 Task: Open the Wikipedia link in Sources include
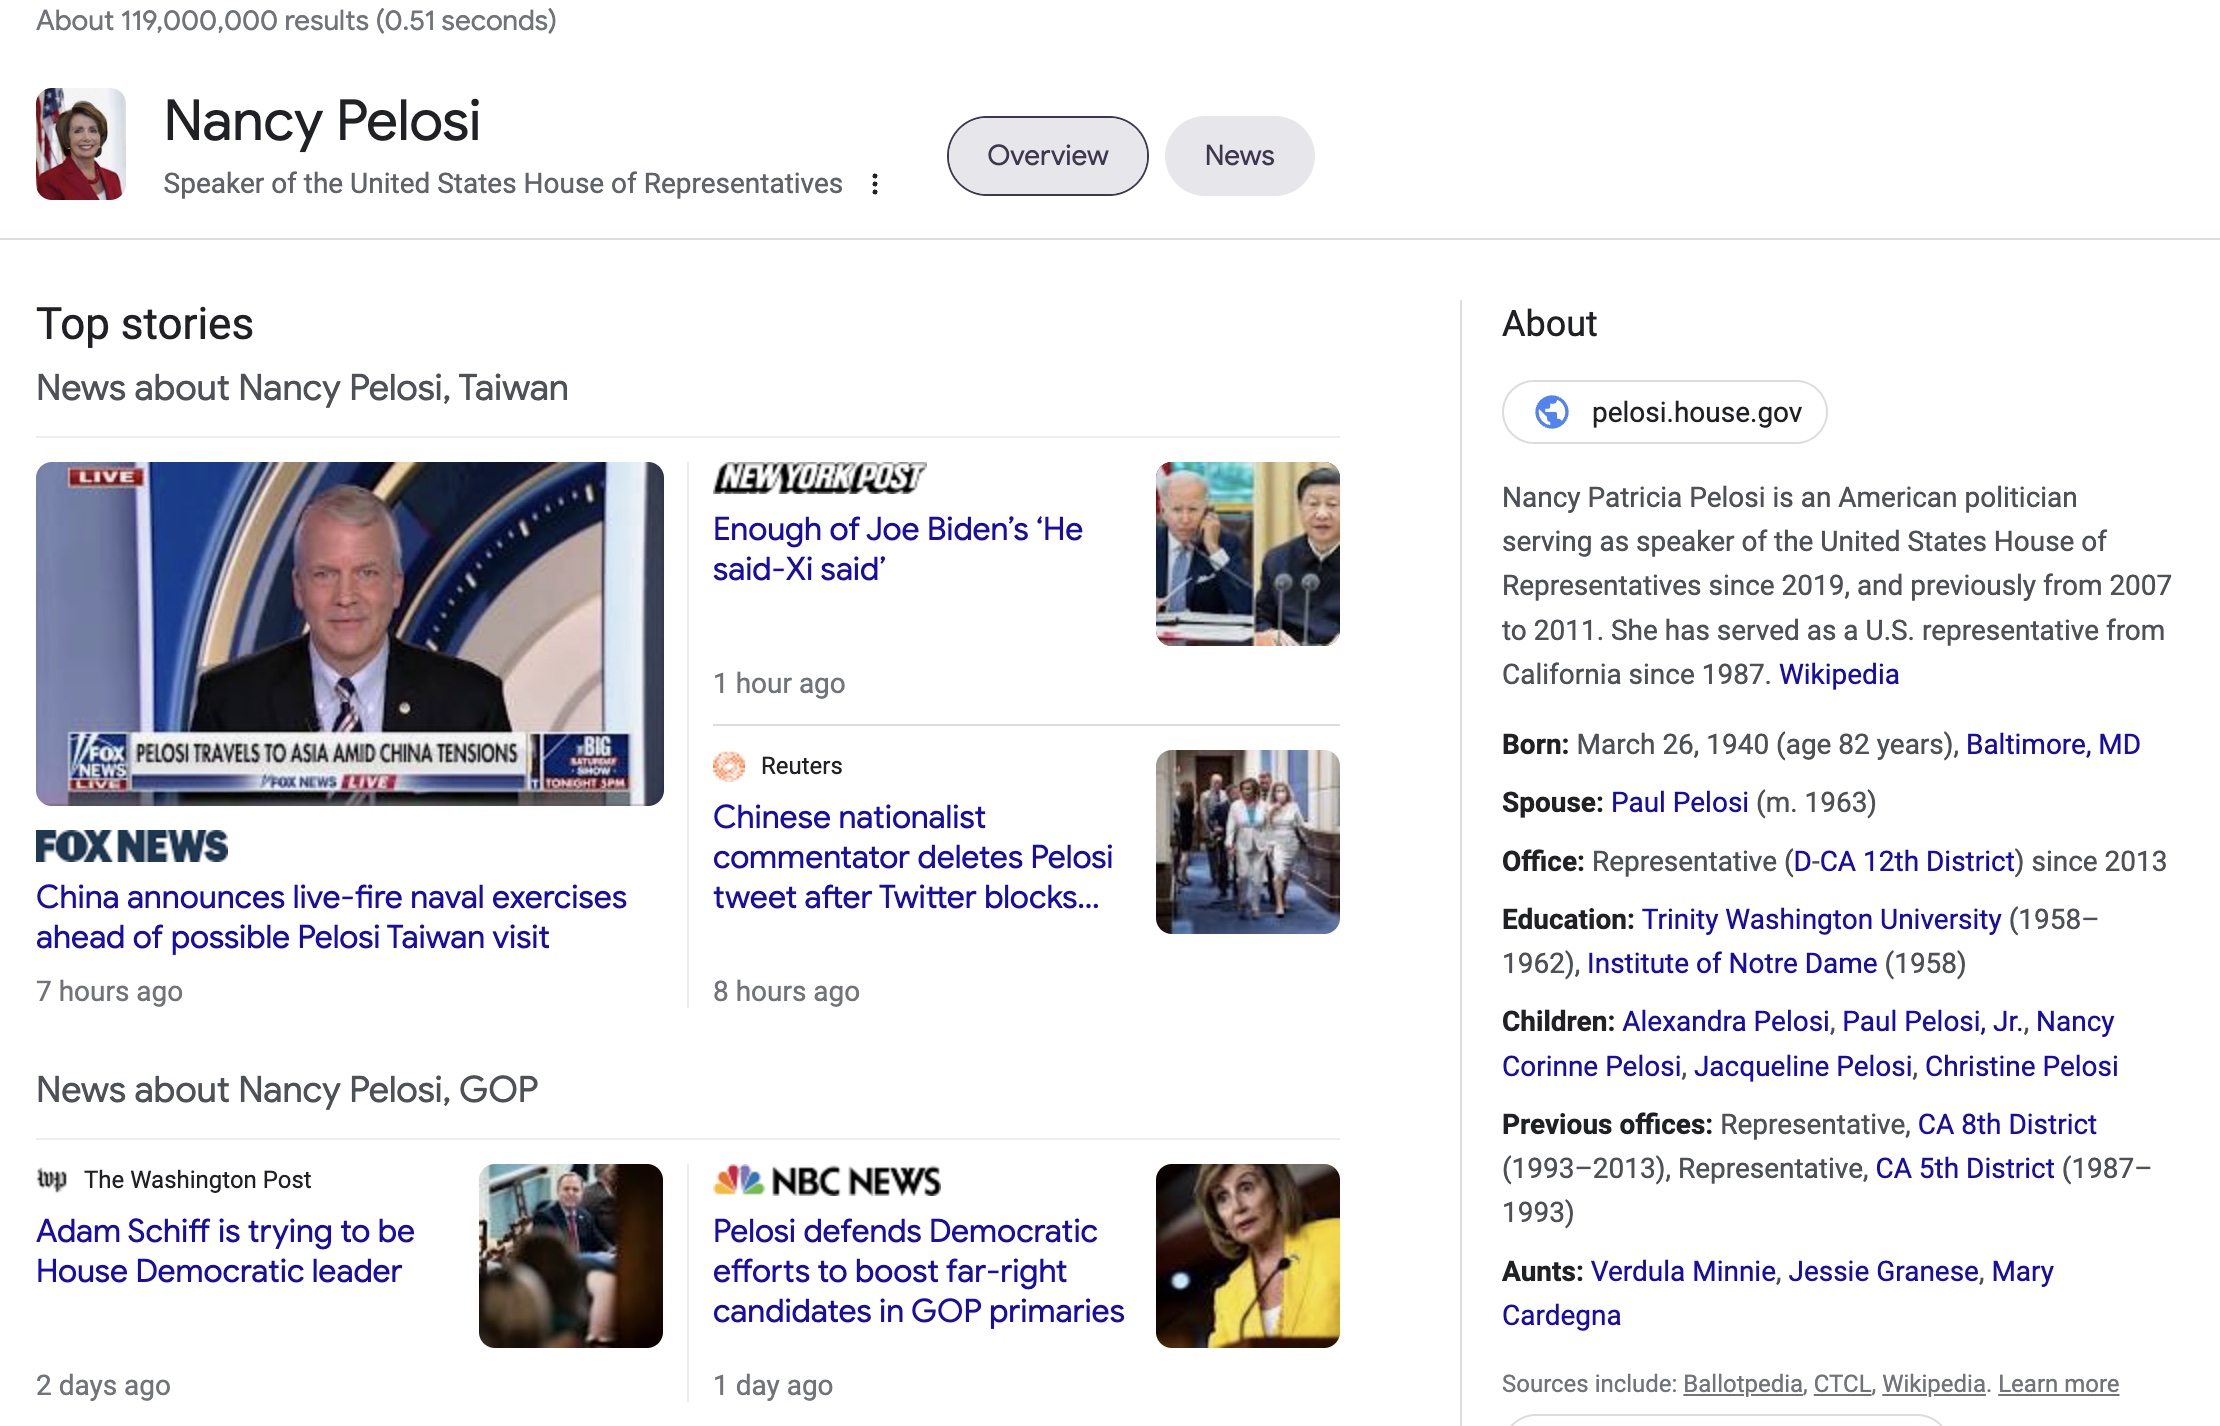[x=1933, y=1384]
